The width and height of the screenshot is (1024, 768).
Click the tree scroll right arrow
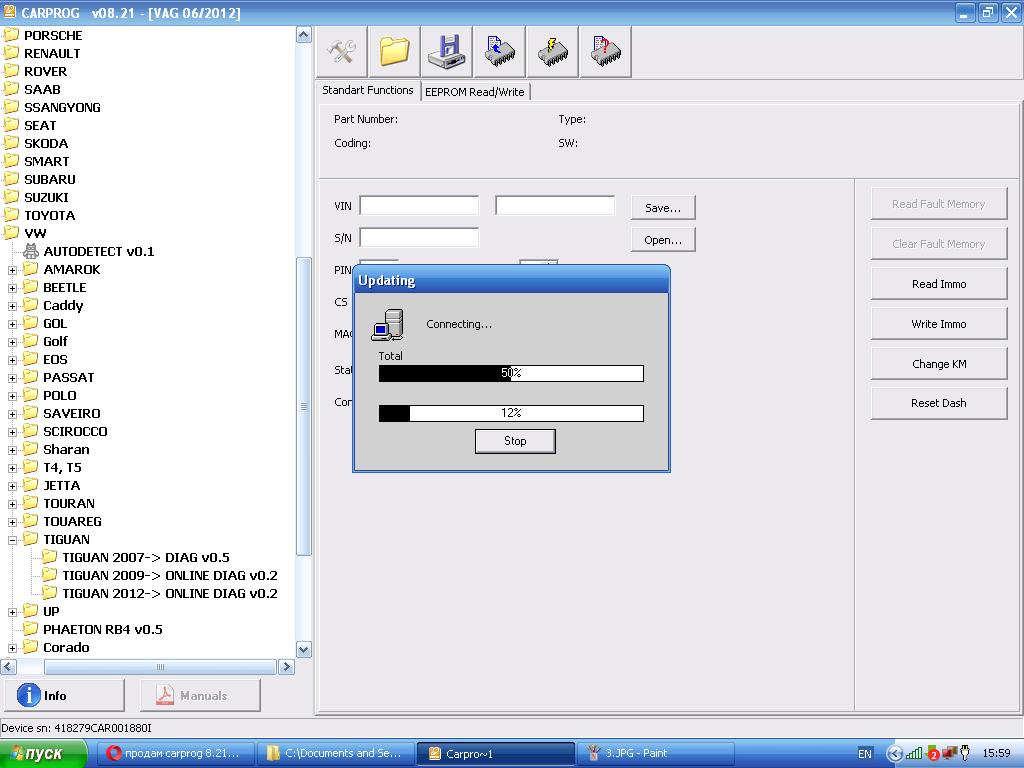[286, 667]
